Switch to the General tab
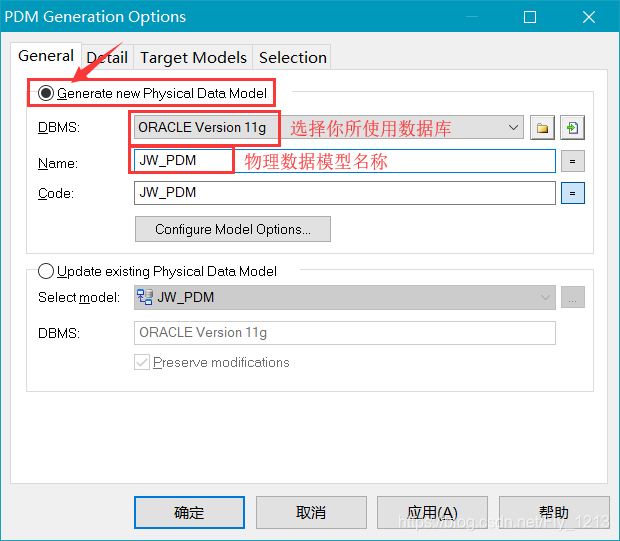Viewport: 620px width, 541px height. click(46, 56)
